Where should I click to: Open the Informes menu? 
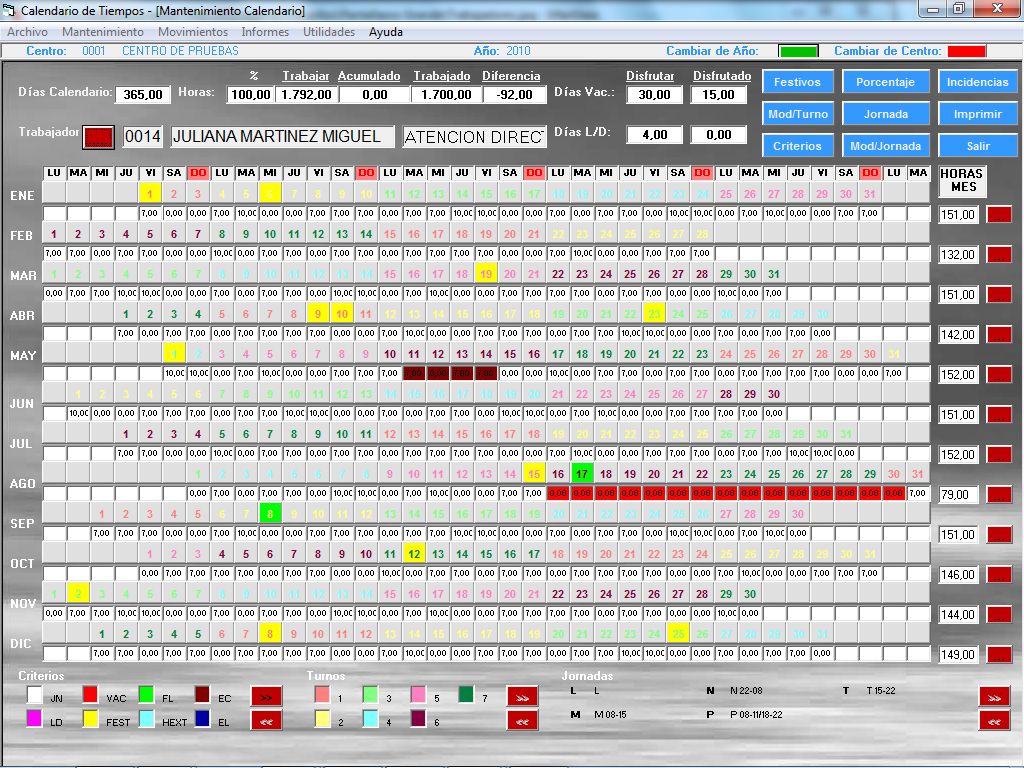[x=265, y=32]
